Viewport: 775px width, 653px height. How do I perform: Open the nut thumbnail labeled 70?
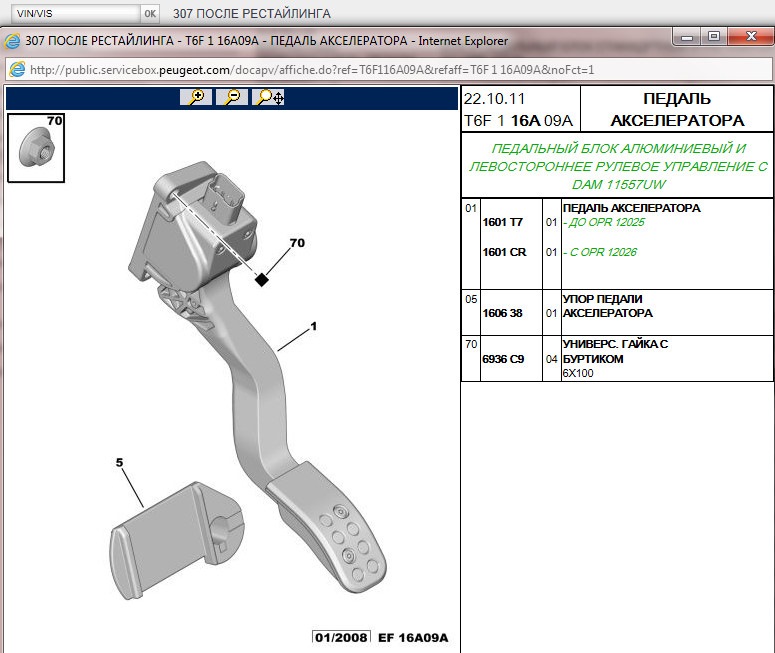coord(36,148)
